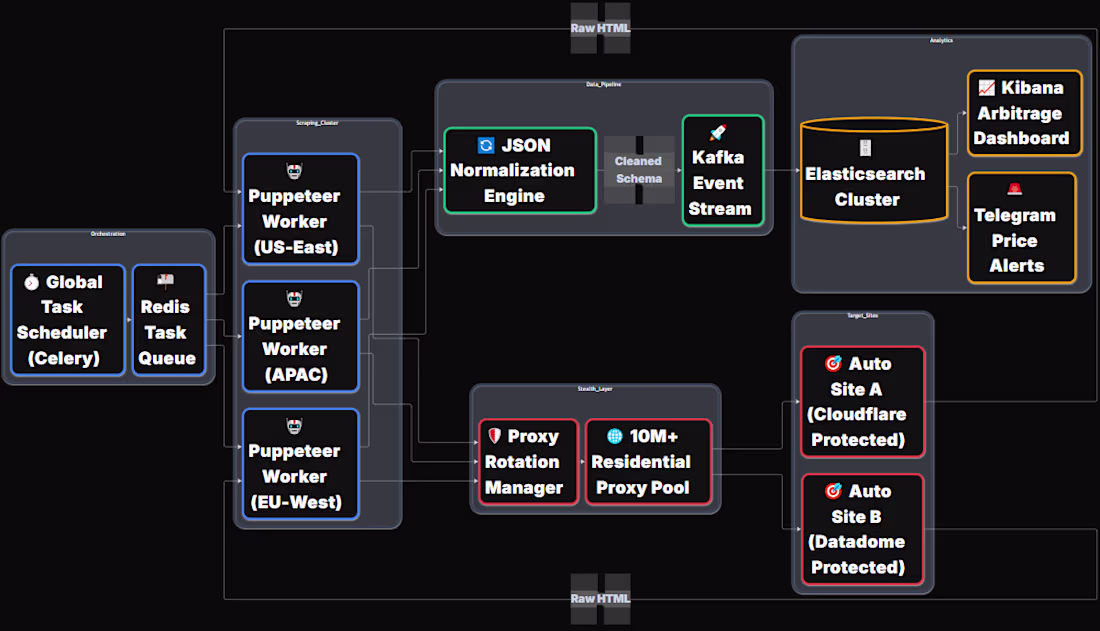Select the 'Price Alerts' text in Telegram node
Viewport: 1100px width, 631px height.
pyautogui.click(x=1016, y=253)
